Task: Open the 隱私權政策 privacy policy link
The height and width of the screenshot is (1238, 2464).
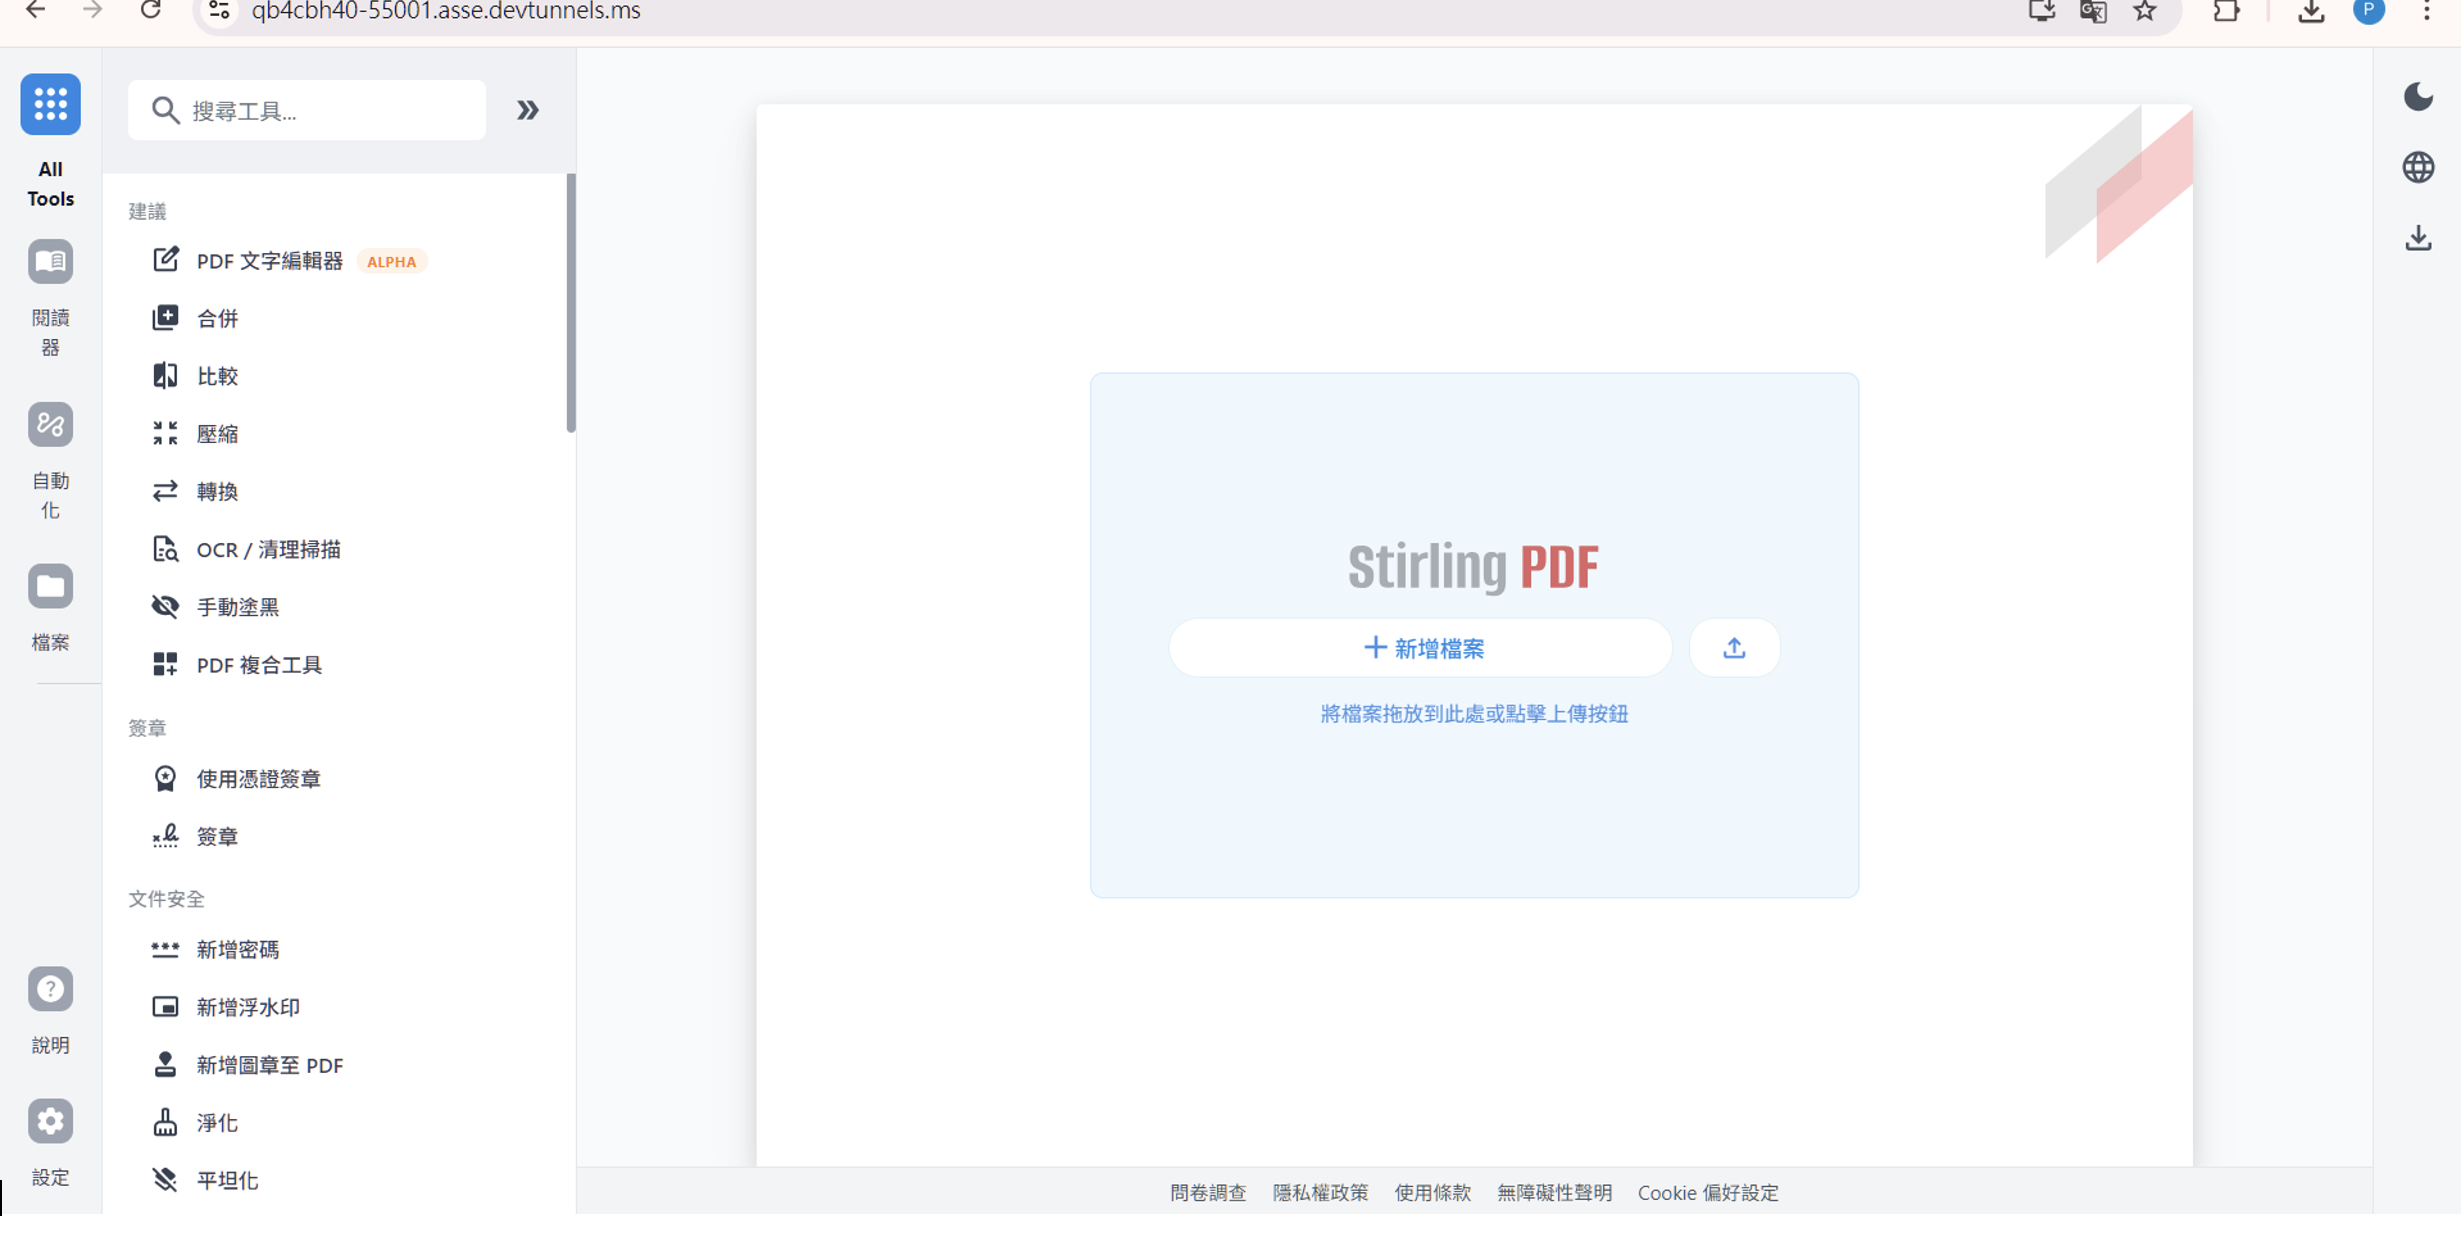Action: coord(1321,1194)
